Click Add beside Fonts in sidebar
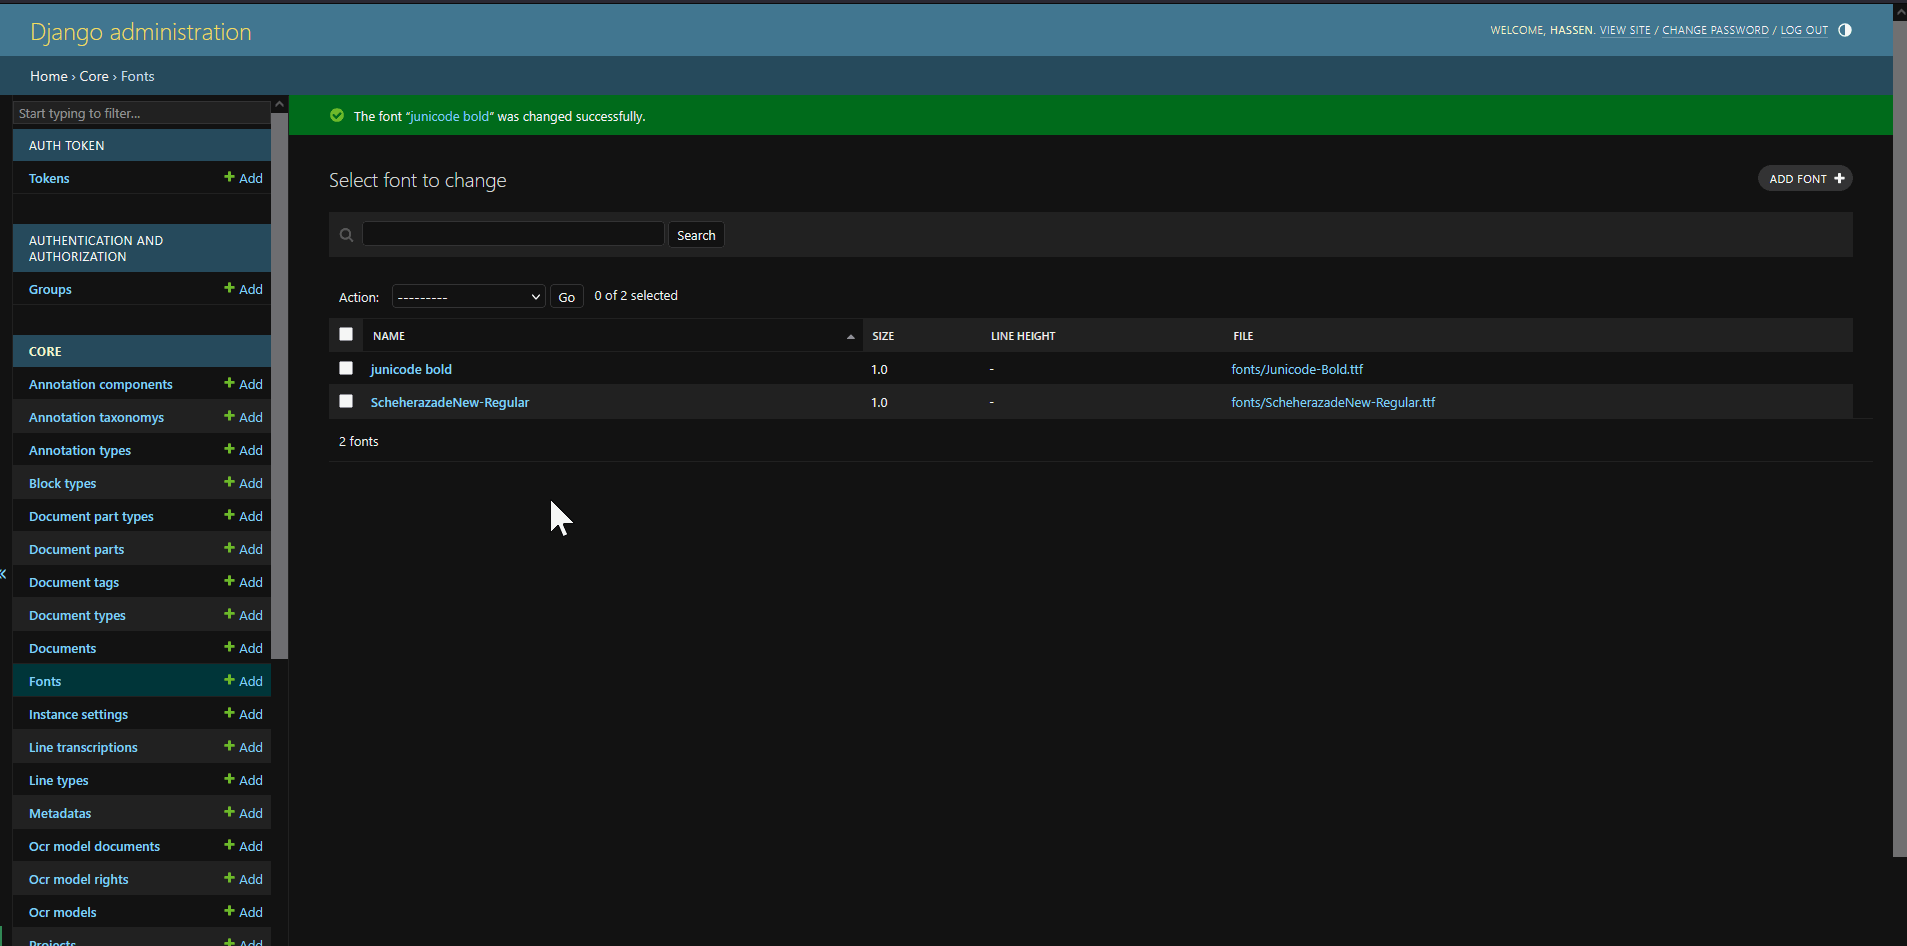This screenshot has width=1907, height=946. tap(243, 681)
